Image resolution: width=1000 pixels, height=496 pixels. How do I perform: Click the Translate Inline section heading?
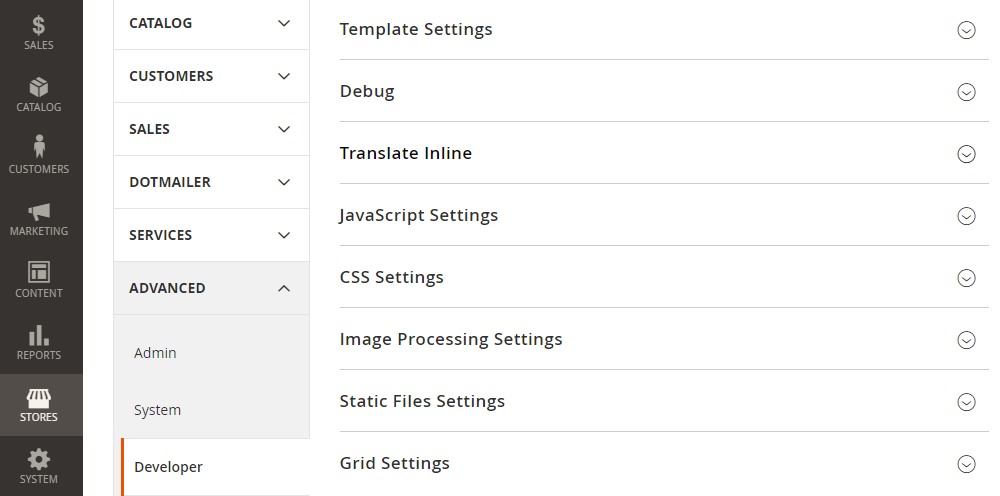[406, 153]
